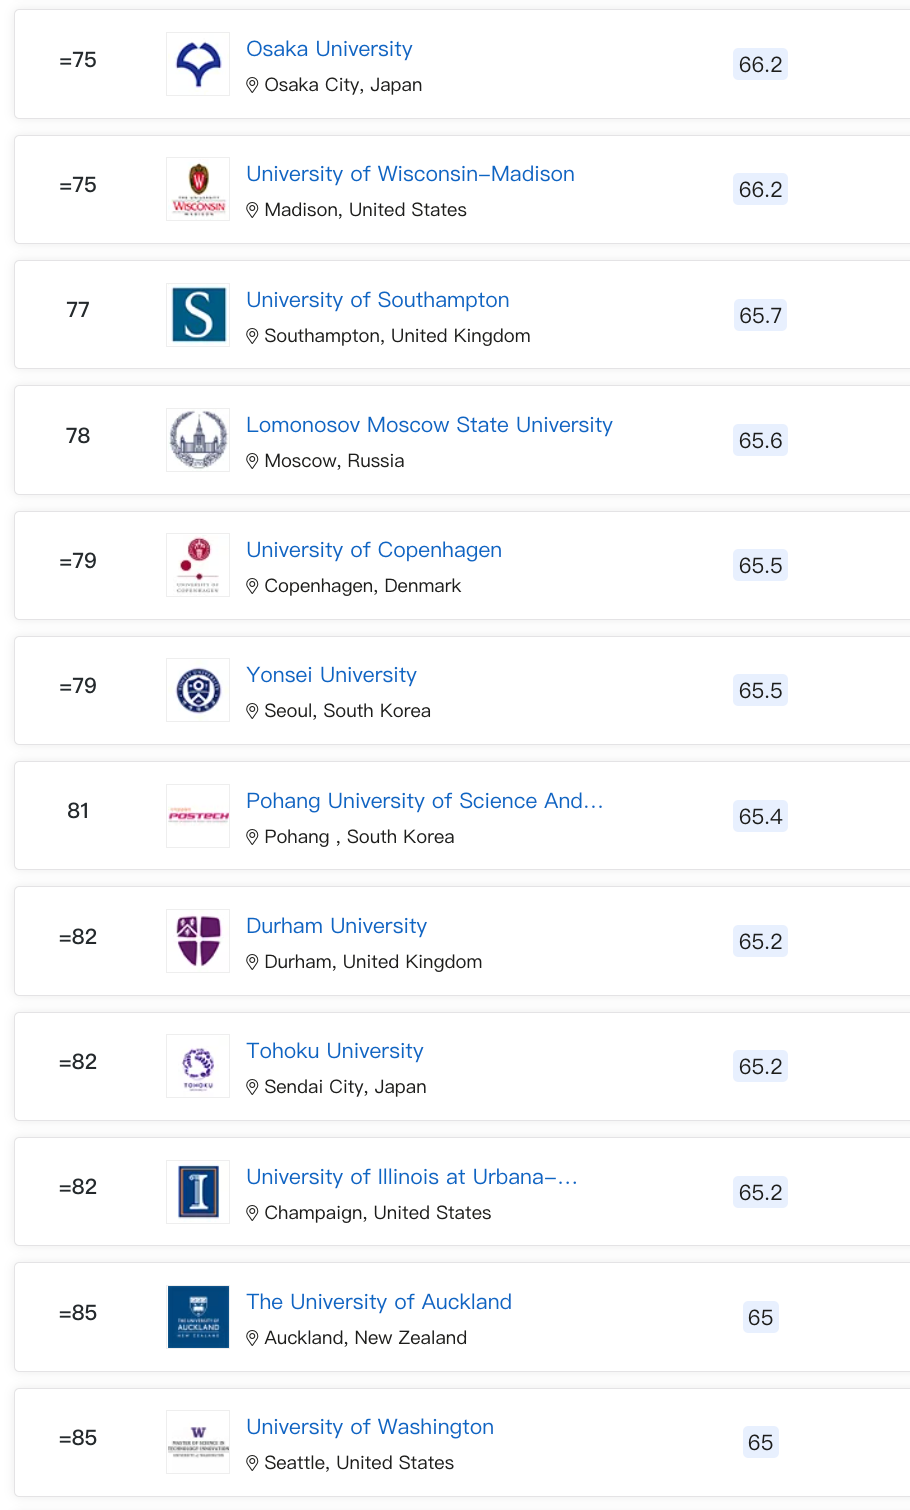Click the University of Washington W logo
This screenshot has height=1510, width=910.
tap(198, 1442)
